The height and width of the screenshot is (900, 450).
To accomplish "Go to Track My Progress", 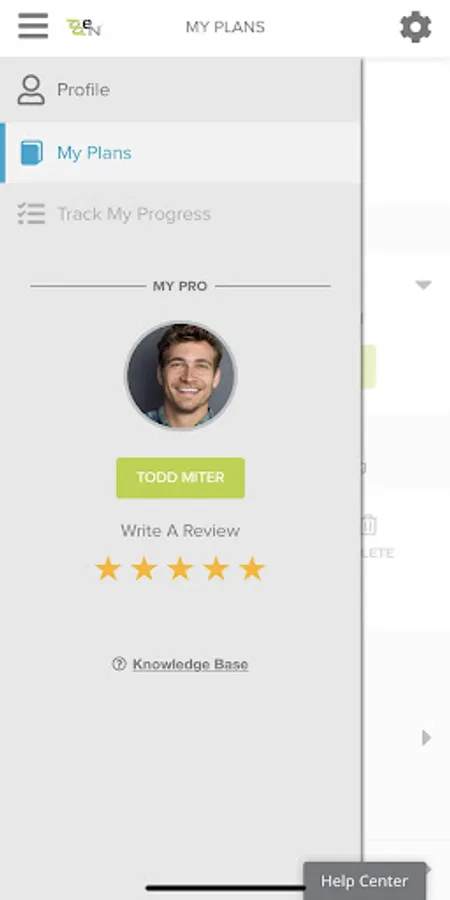I will click(180, 214).
